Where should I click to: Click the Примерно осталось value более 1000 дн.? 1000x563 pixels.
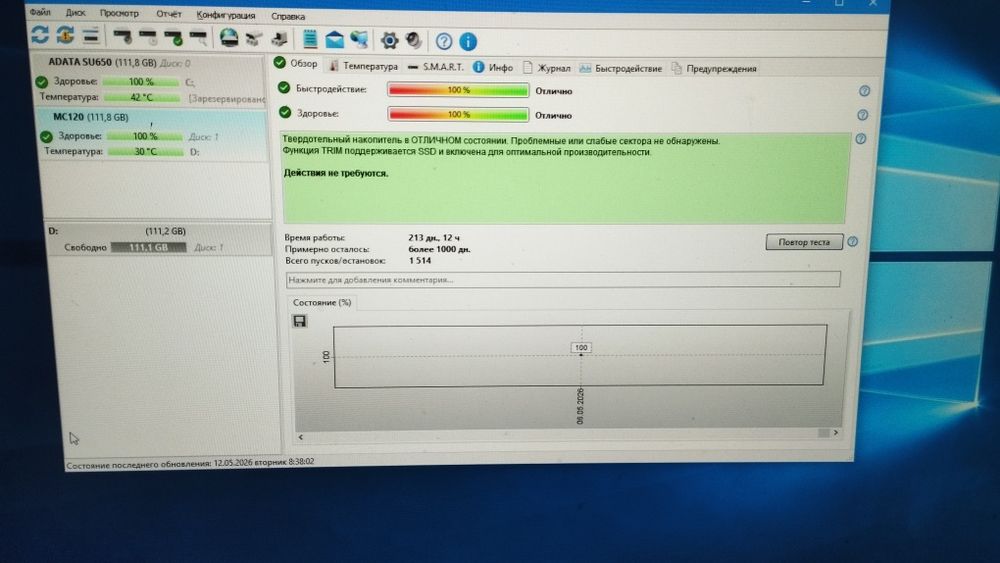pos(439,249)
